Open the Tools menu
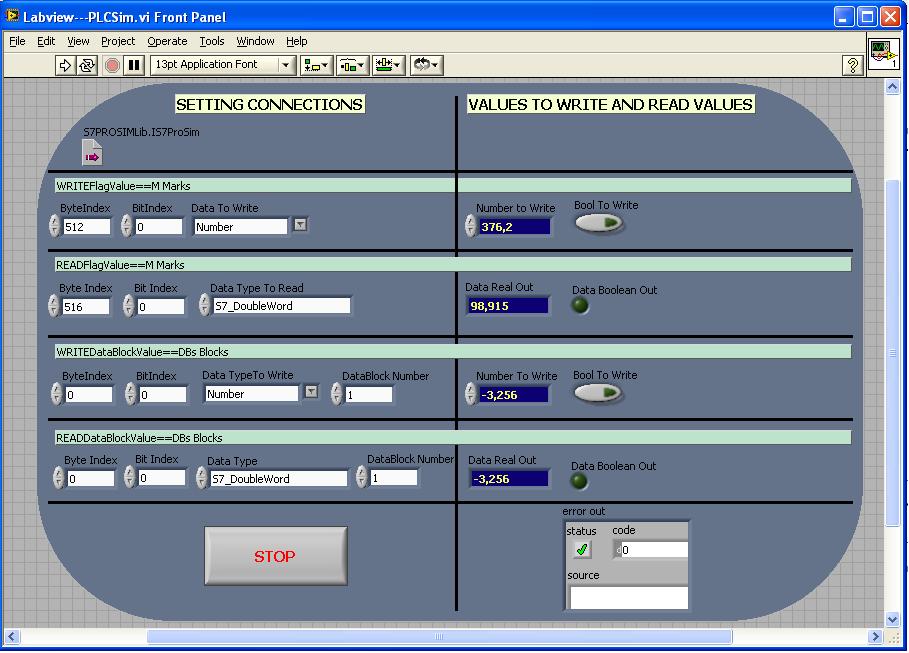 pyautogui.click(x=212, y=41)
